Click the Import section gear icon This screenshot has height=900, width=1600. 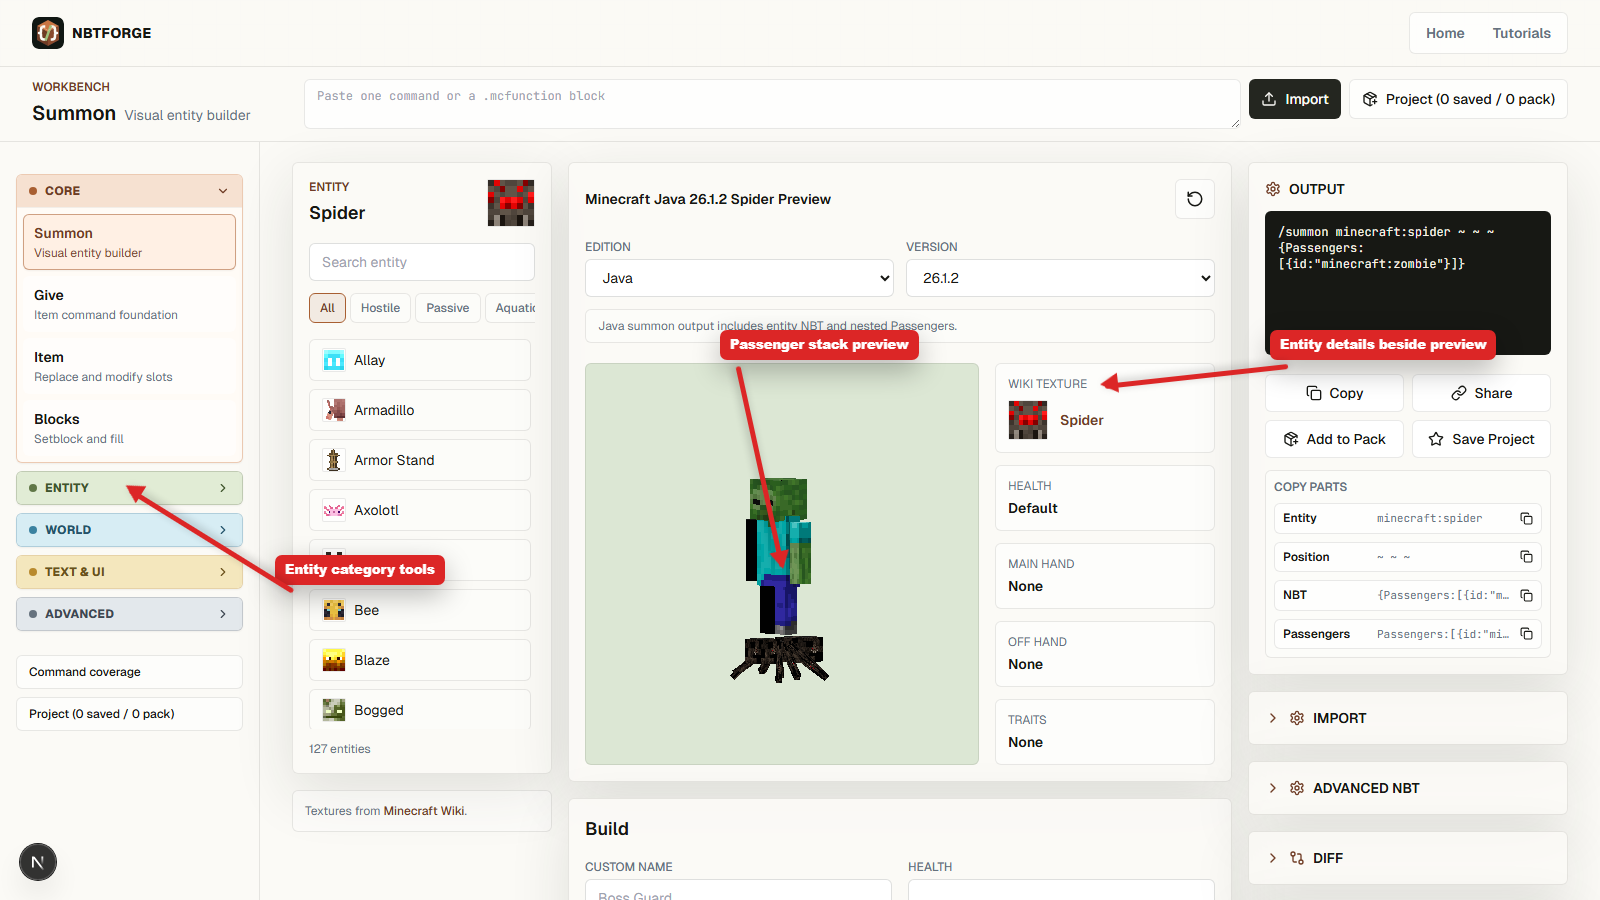1297,718
